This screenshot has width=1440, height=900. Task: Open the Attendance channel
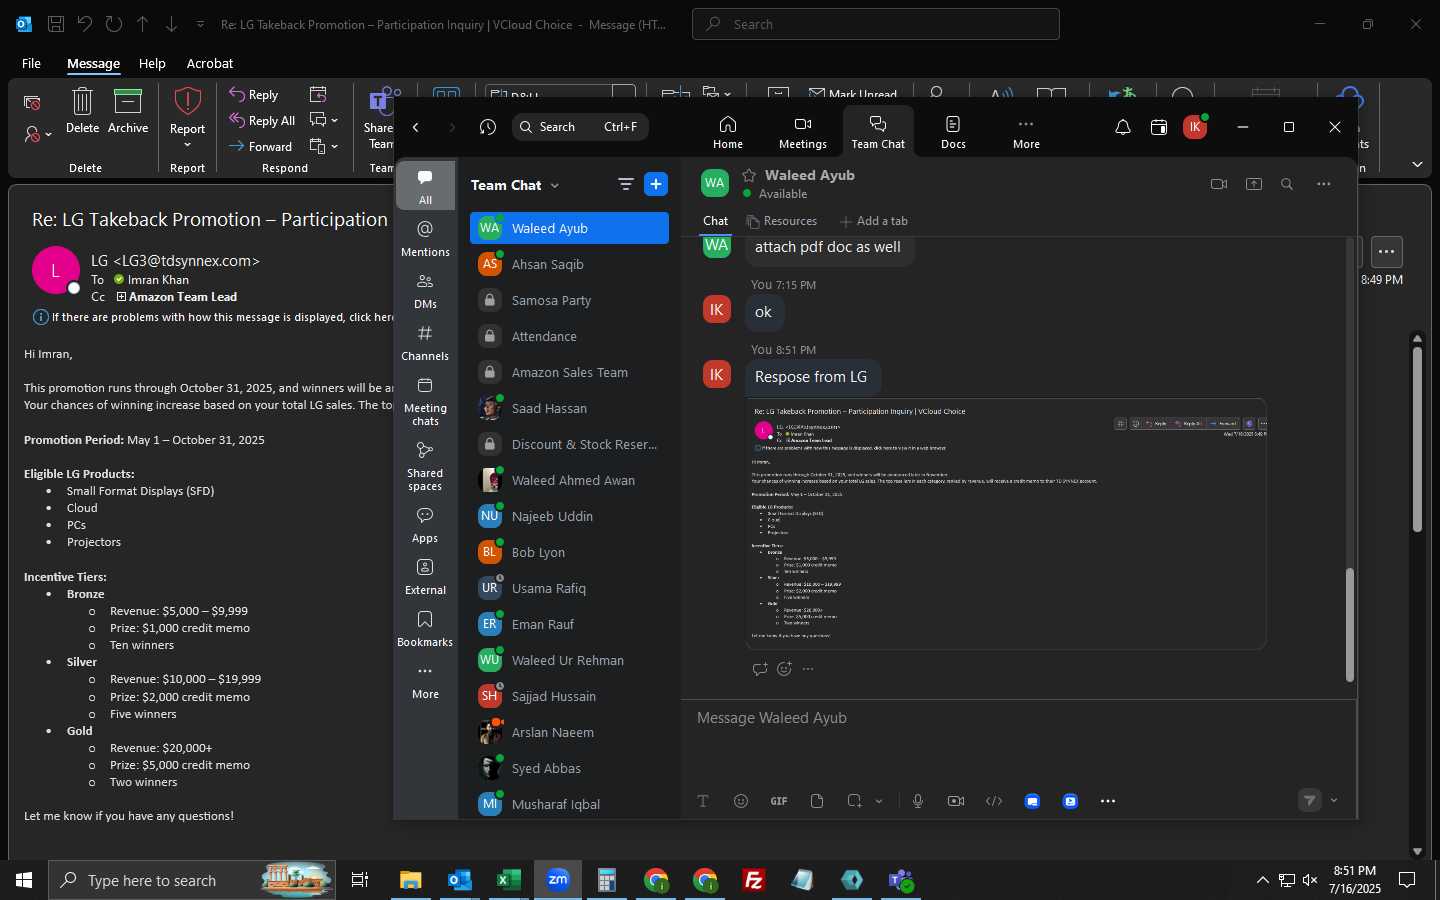click(569, 336)
